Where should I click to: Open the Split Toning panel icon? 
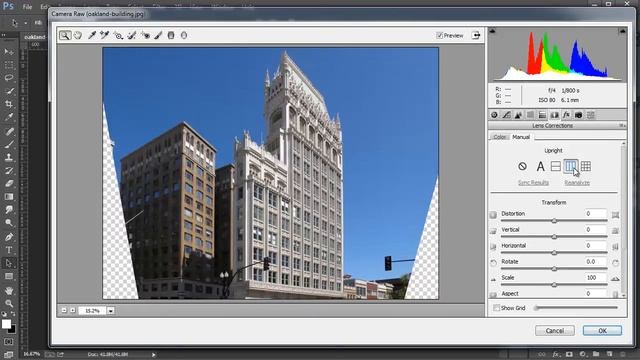542,115
